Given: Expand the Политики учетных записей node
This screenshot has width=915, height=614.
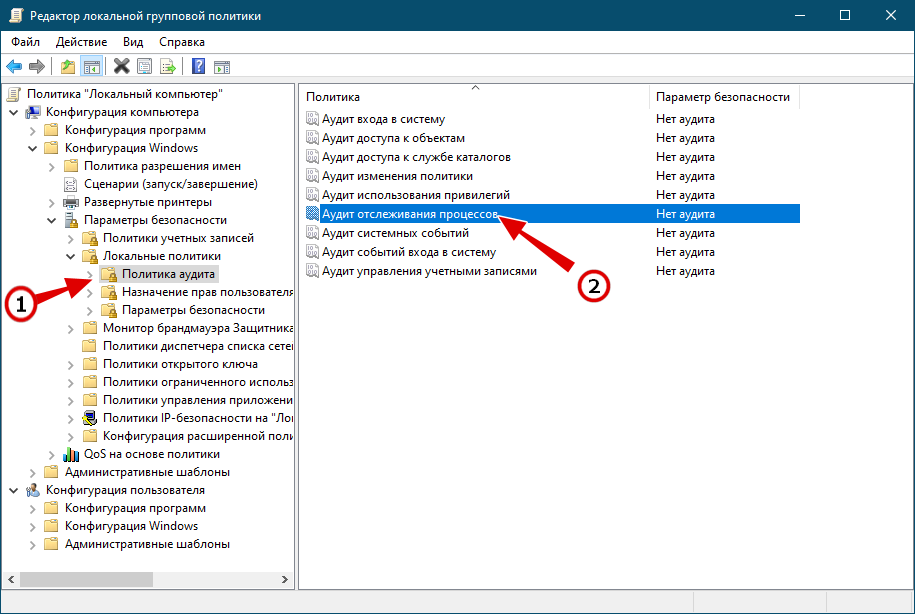Looking at the screenshot, I should 71,239.
